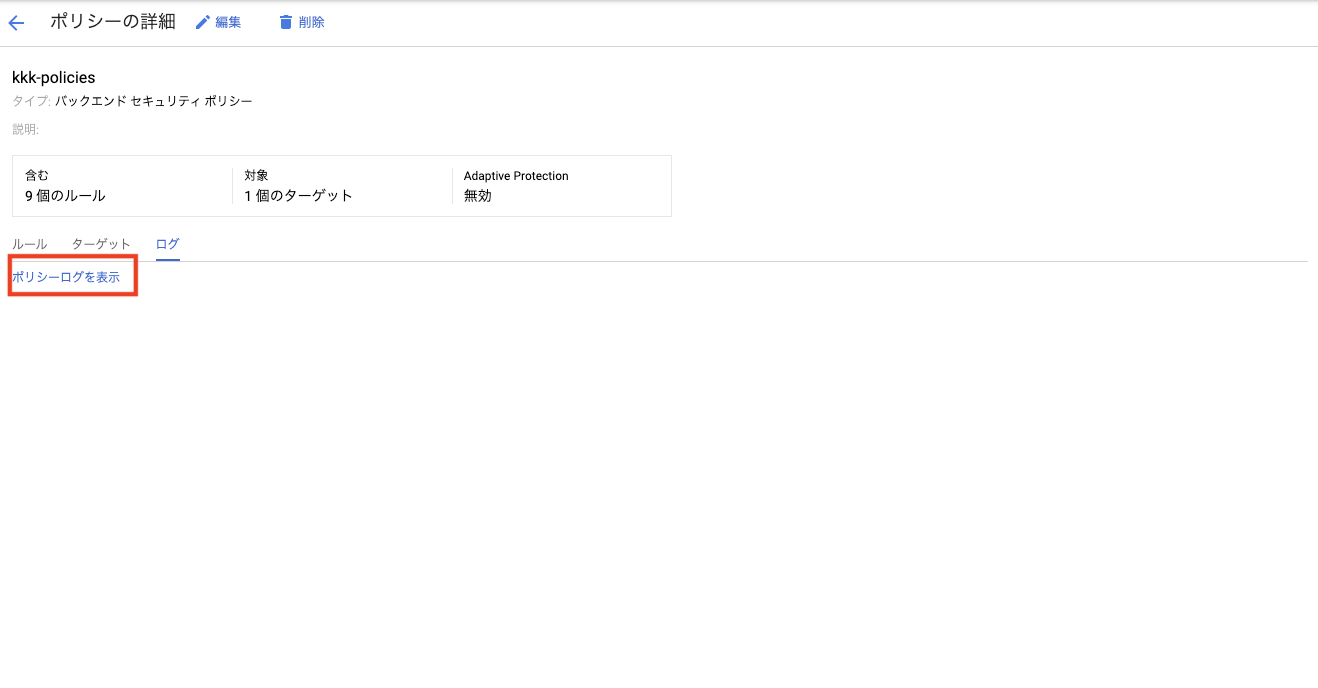Click the 無効 status under Adaptive Protection
The width and height of the screenshot is (1318, 688).
(x=478, y=196)
